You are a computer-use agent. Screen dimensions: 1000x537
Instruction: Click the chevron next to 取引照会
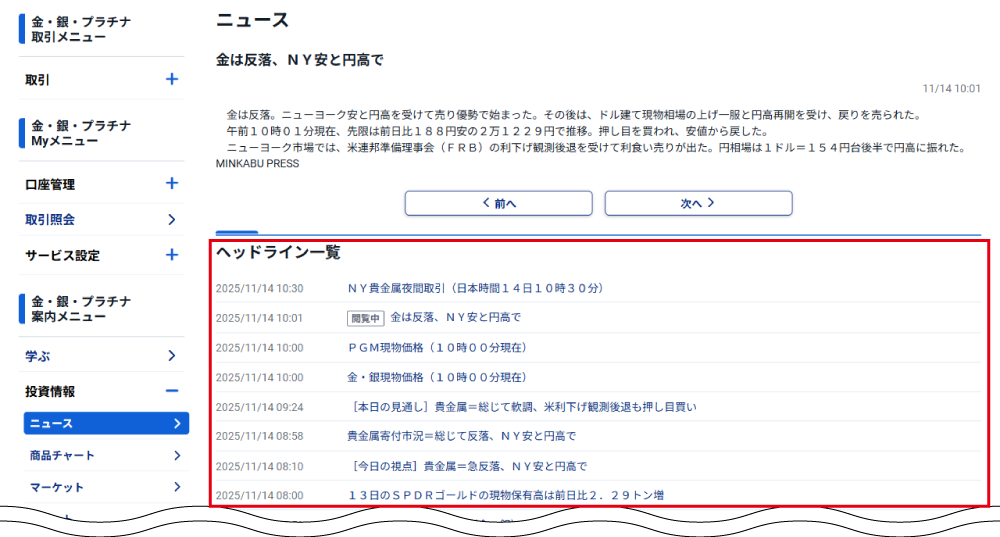pos(172,219)
